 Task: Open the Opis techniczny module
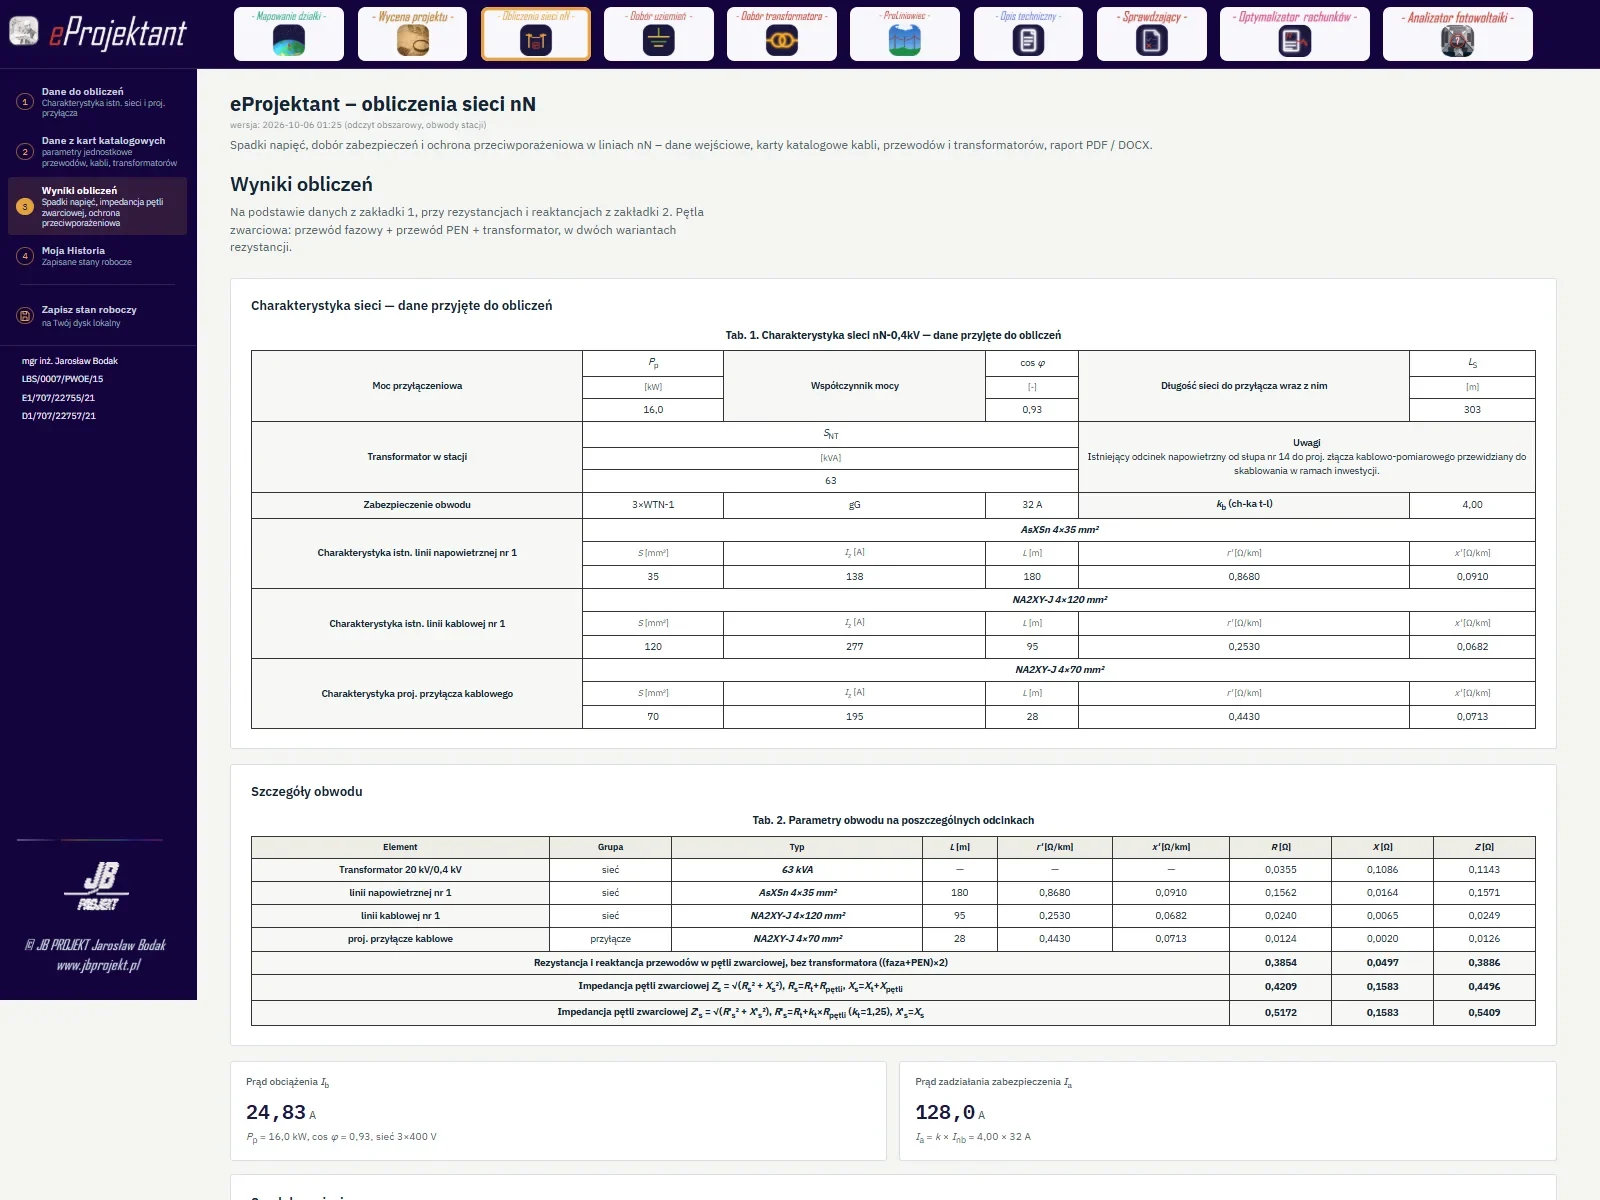[x=1028, y=34]
